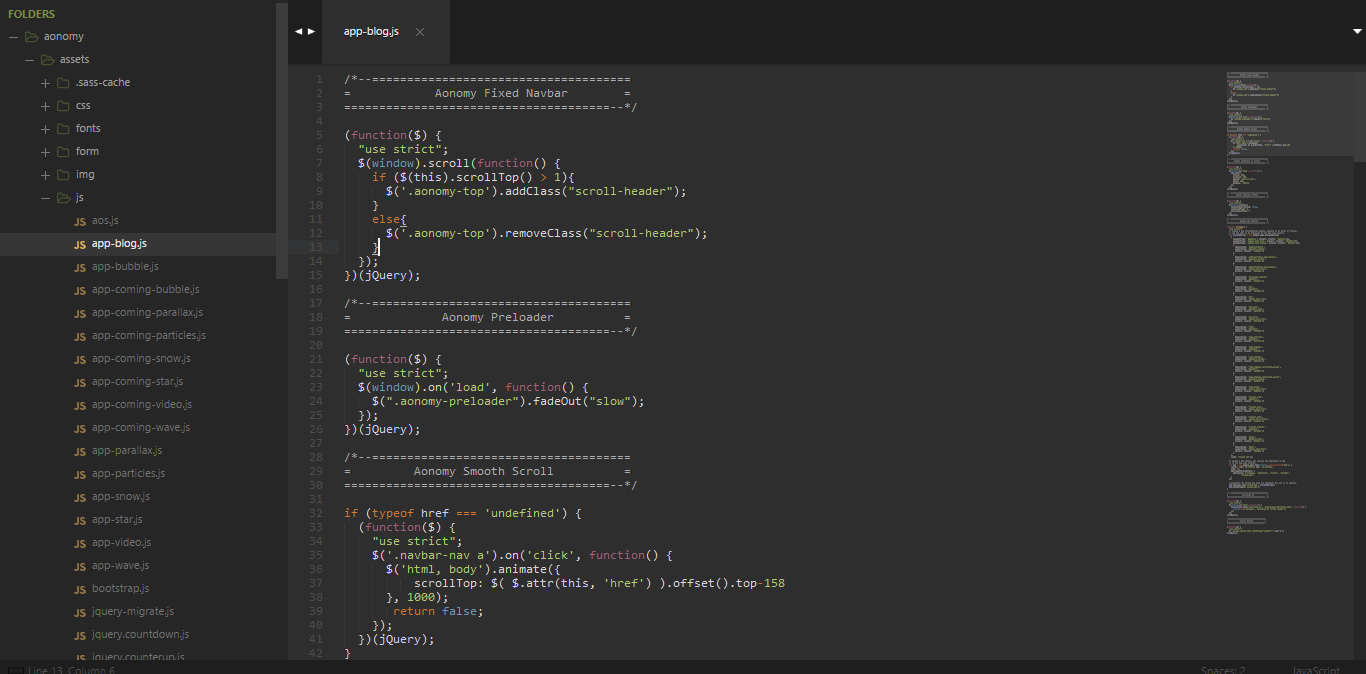
Task: Click the JS icon beside app-coming-snow.js
Action: pyautogui.click(x=79, y=359)
